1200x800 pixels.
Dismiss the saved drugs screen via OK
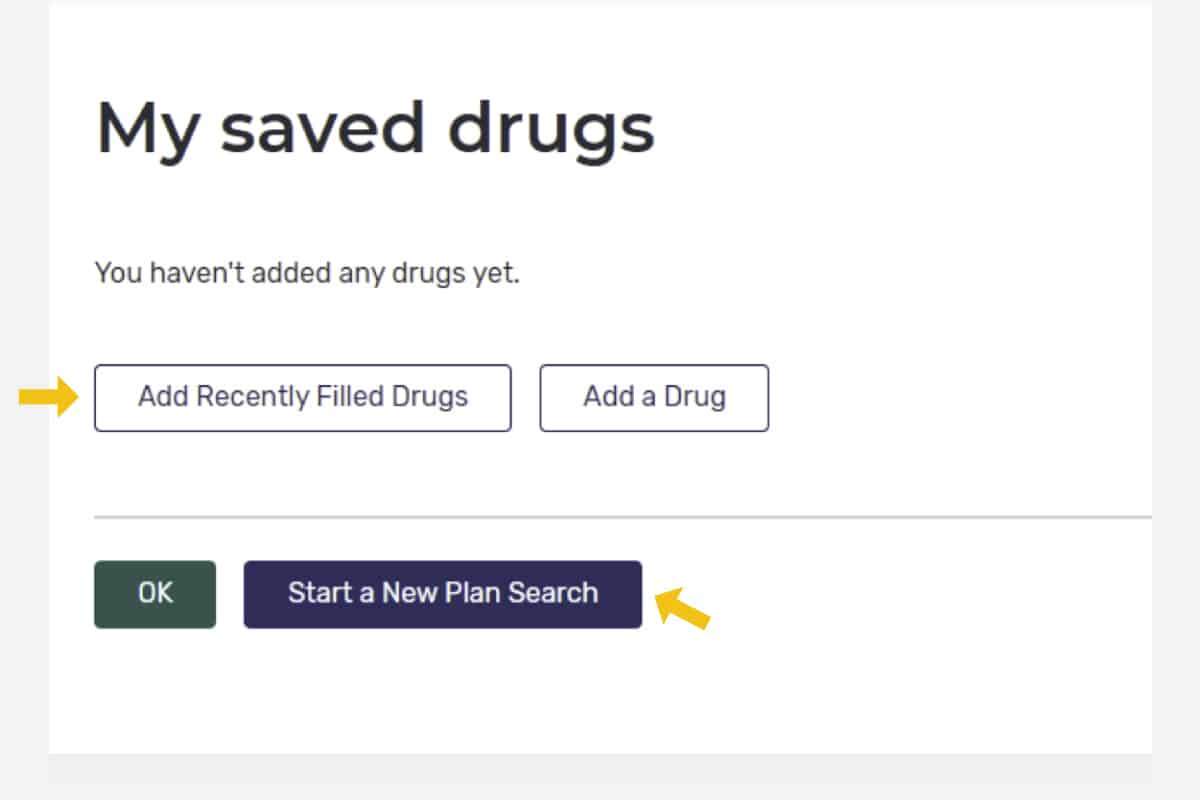(154, 593)
